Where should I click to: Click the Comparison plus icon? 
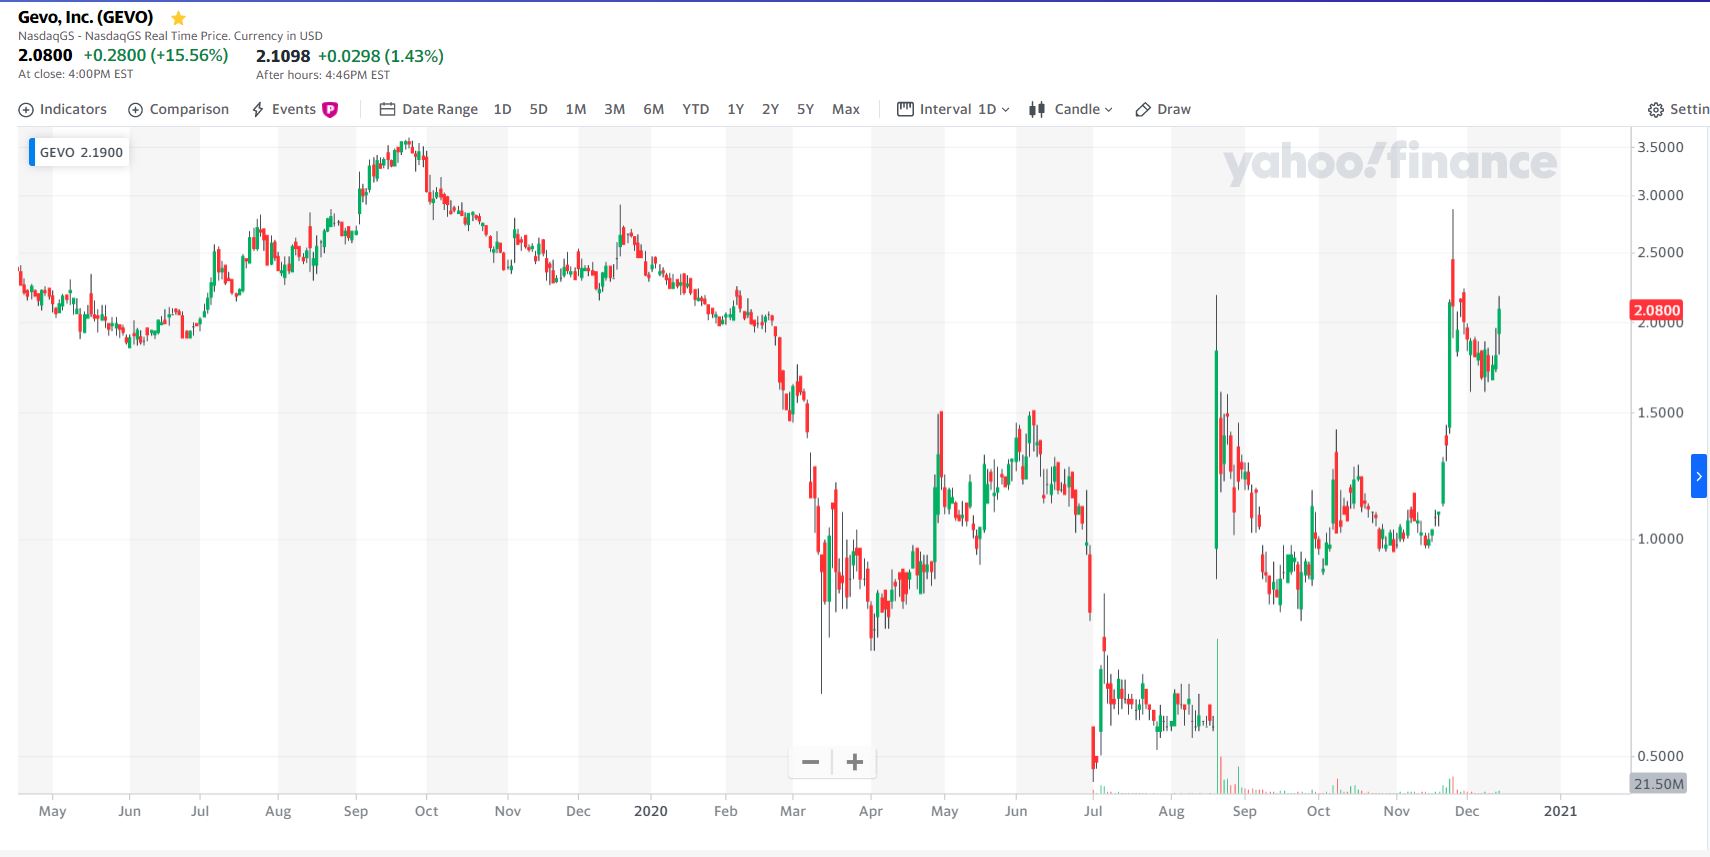[136, 110]
